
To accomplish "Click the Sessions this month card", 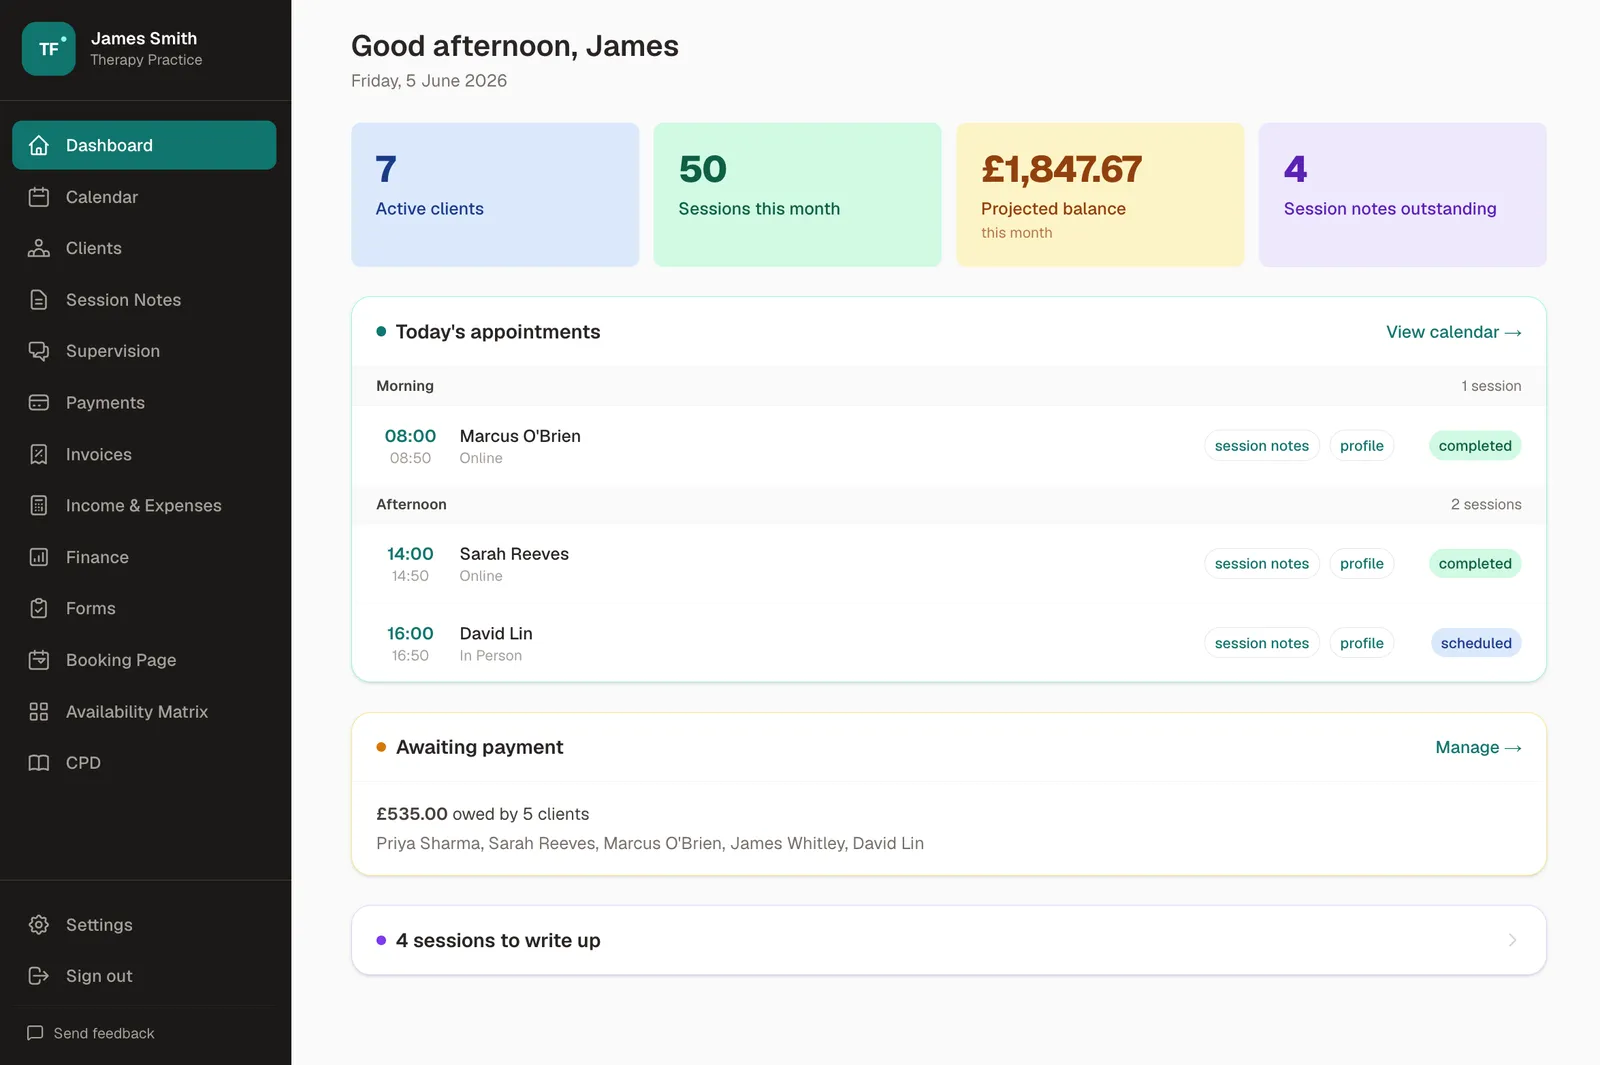I will (x=797, y=195).
